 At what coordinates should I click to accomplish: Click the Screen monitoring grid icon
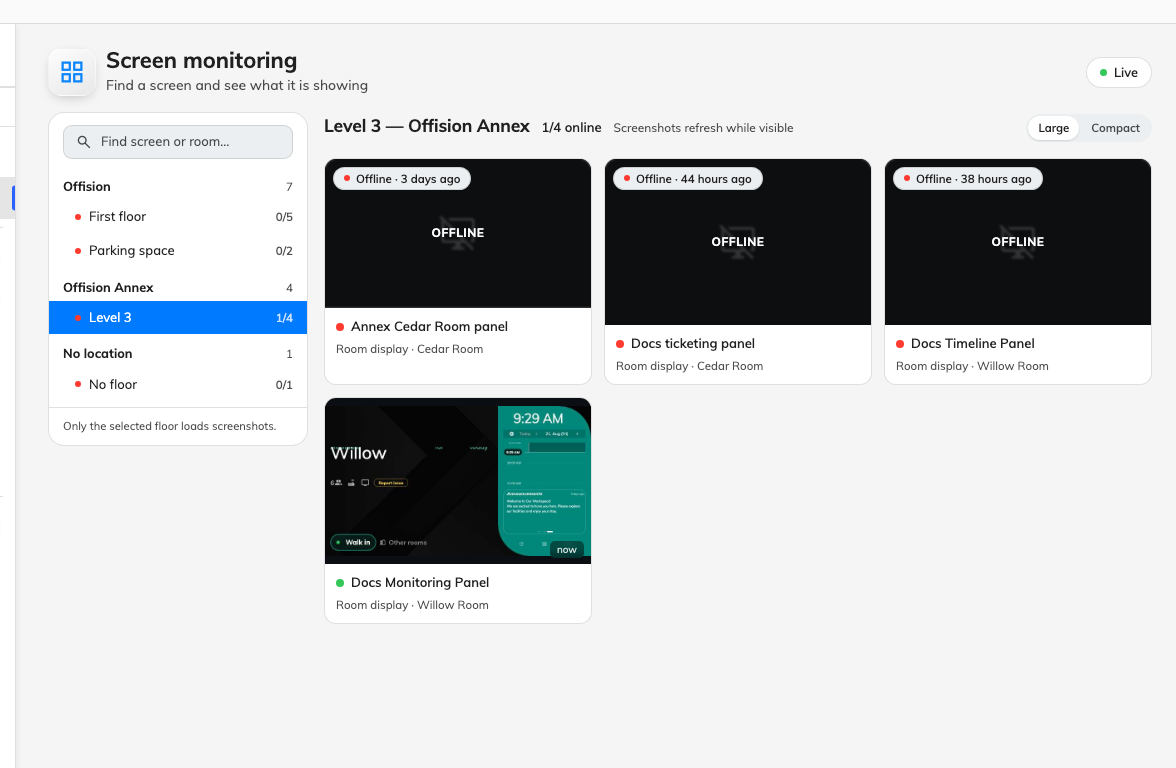pos(72,72)
